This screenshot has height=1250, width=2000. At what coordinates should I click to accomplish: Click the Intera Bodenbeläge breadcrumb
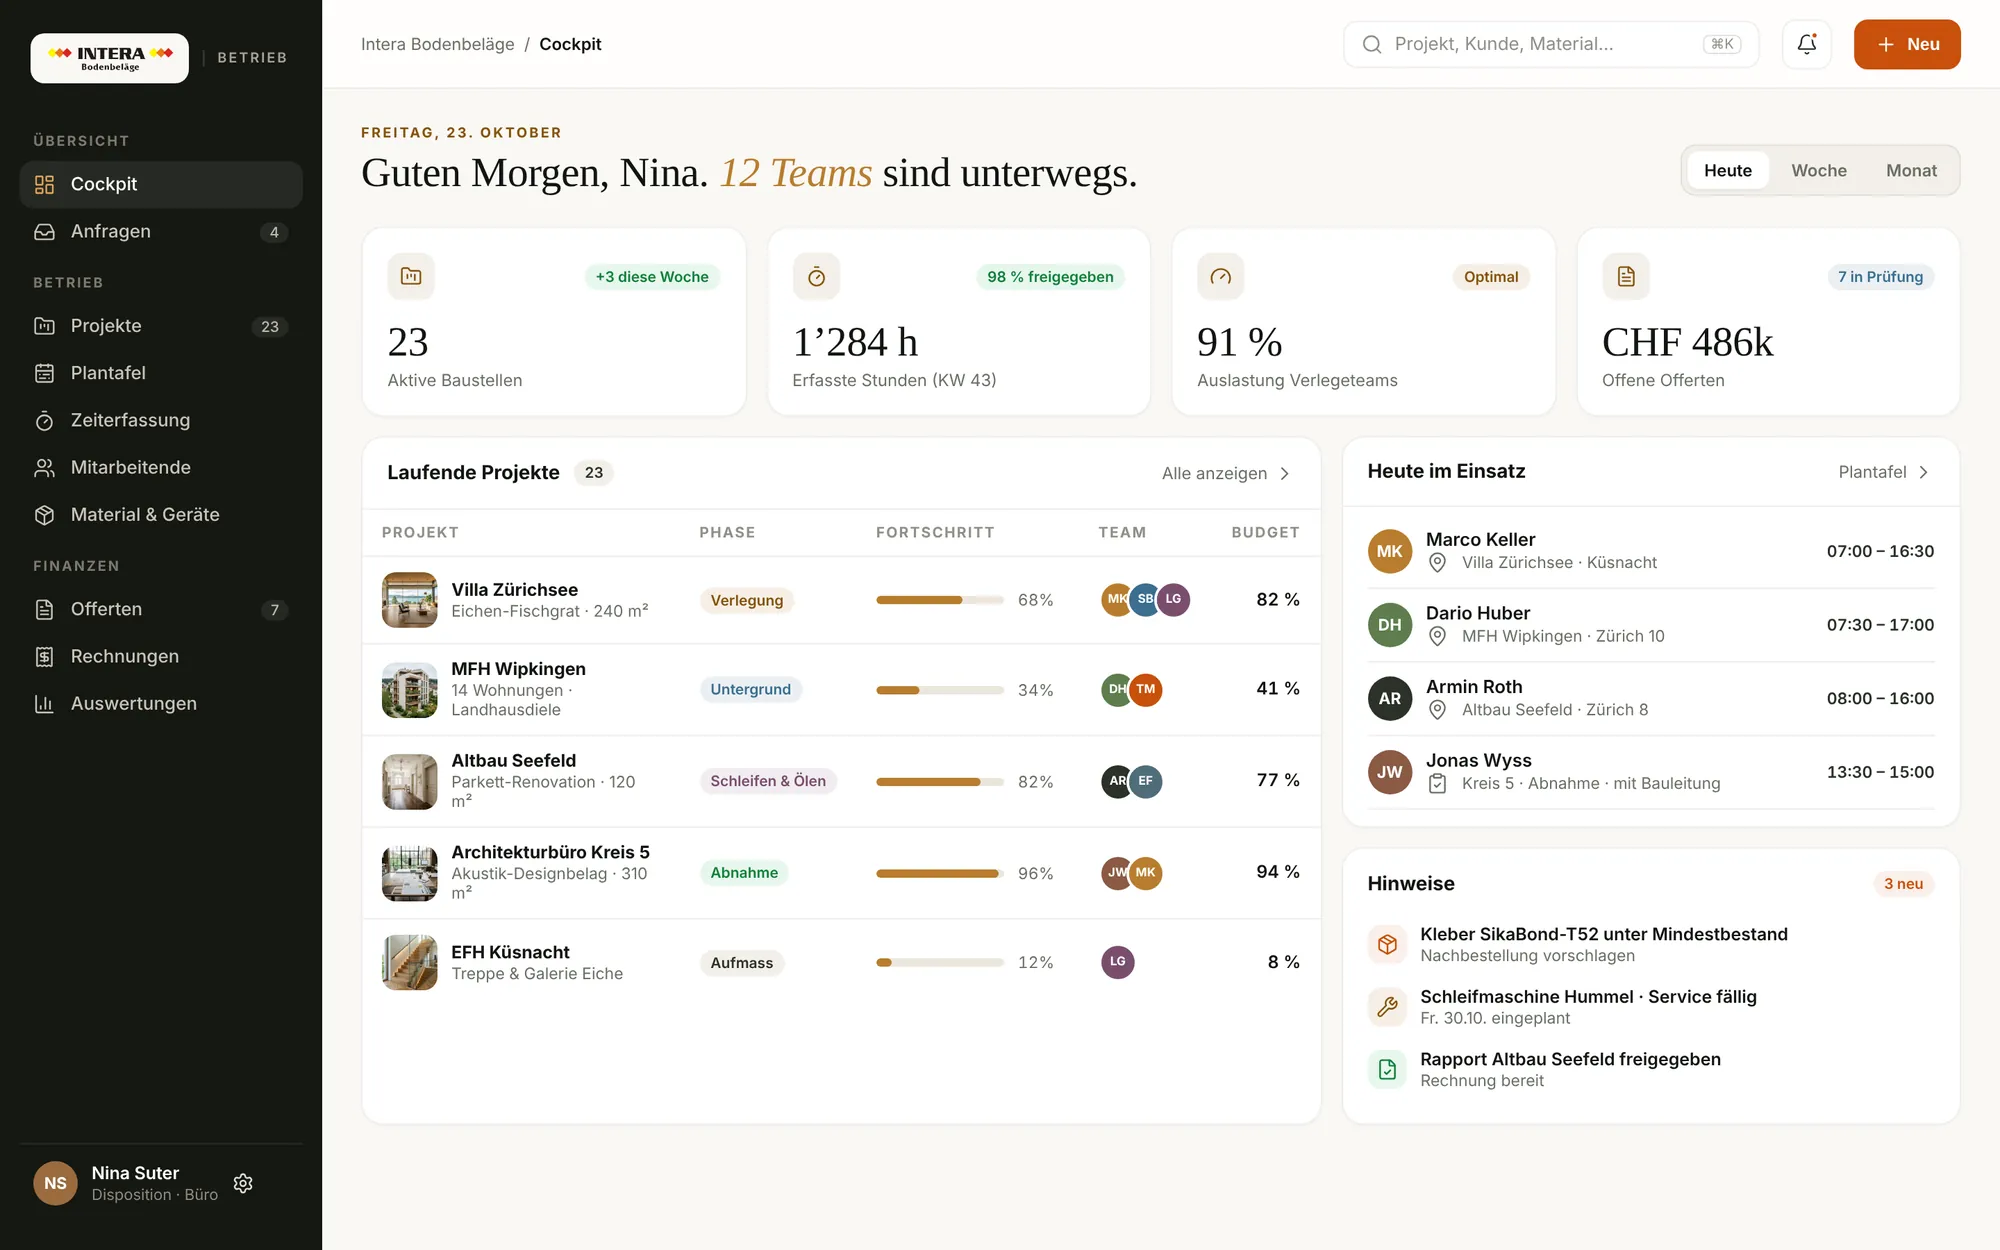click(x=437, y=44)
